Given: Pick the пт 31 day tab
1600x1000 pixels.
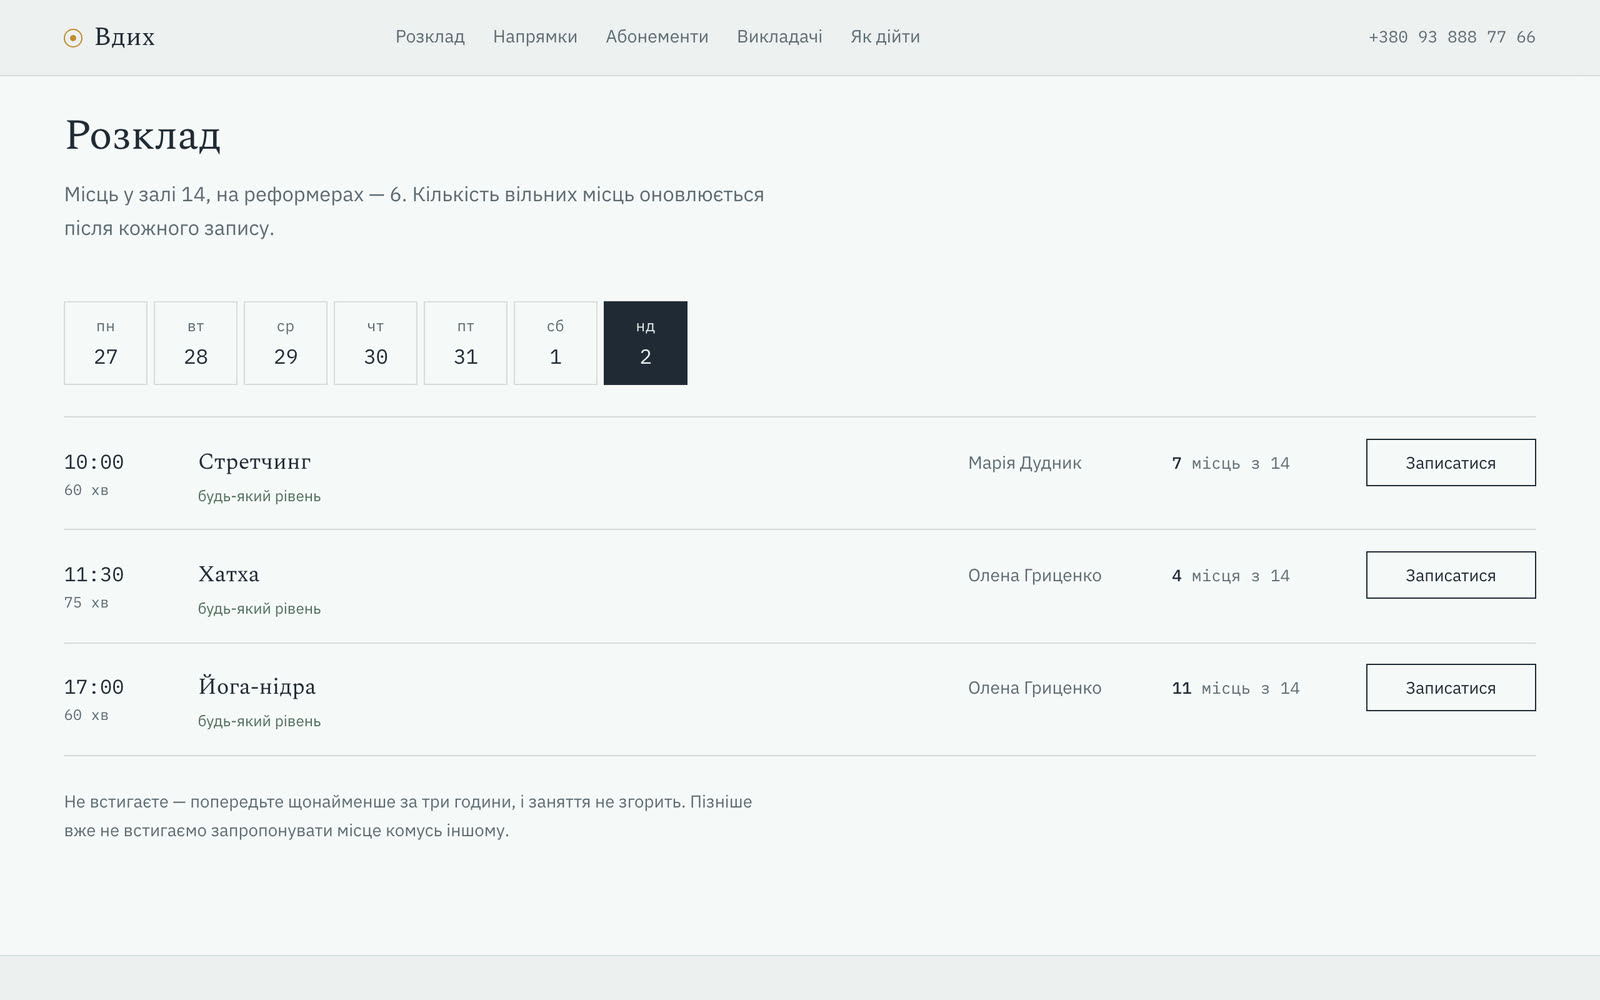Looking at the screenshot, I should [x=466, y=343].
